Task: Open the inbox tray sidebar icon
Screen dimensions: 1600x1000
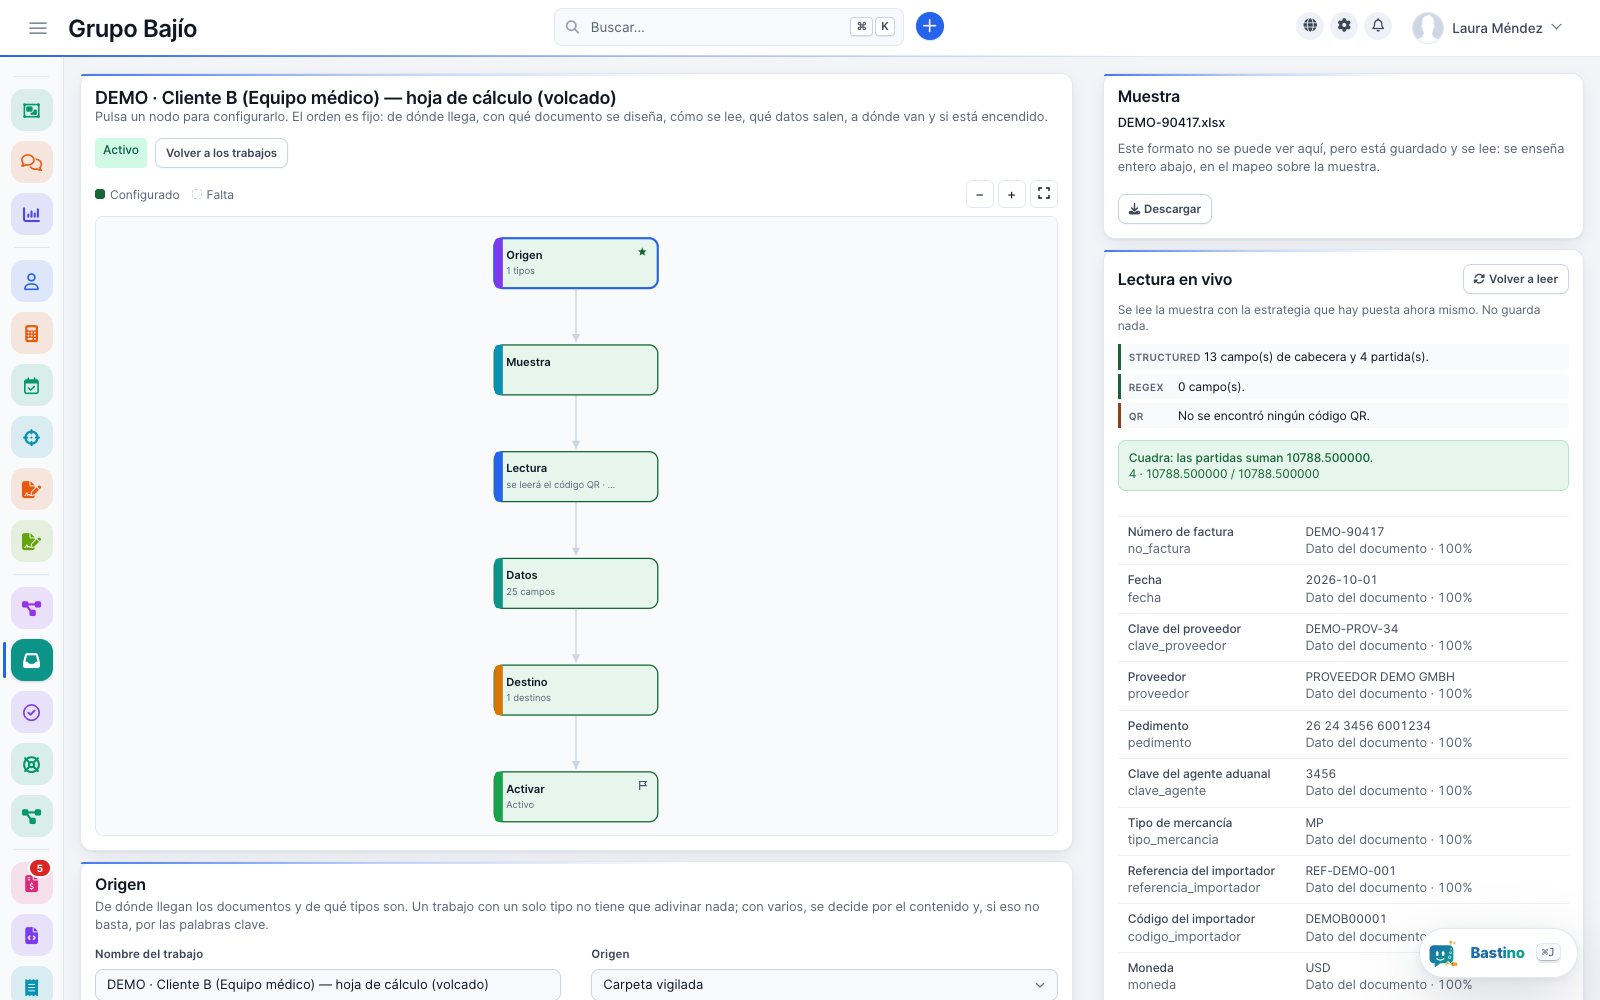Action: 32,660
